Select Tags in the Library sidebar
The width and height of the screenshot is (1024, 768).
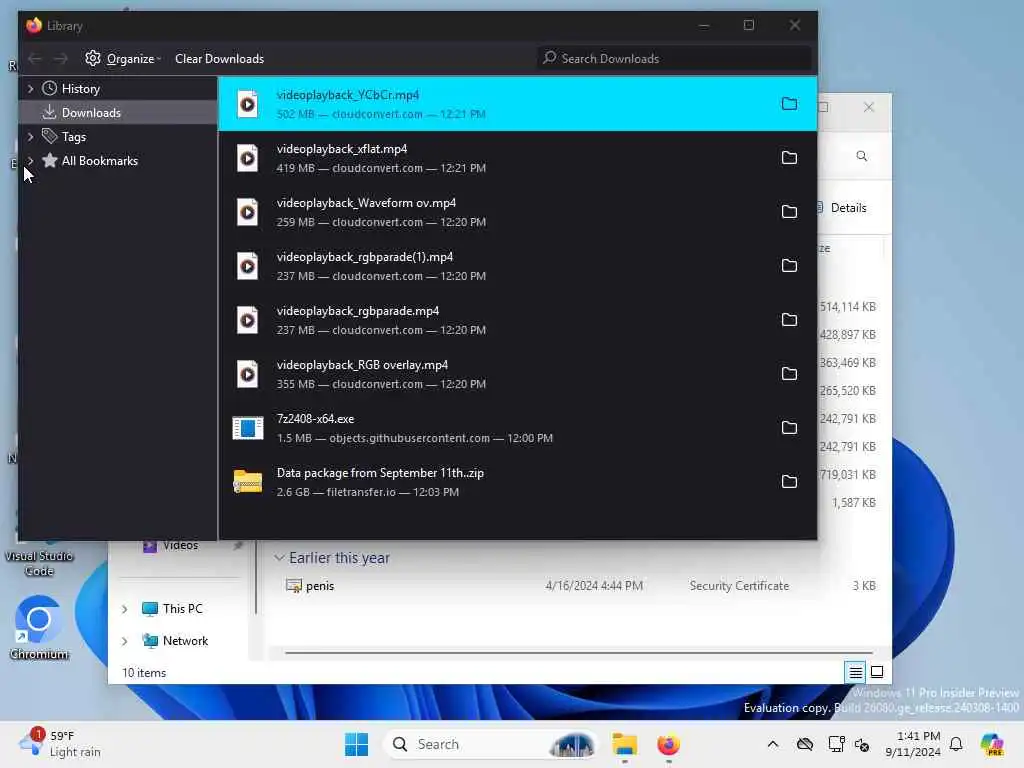(x=118, y=136)
